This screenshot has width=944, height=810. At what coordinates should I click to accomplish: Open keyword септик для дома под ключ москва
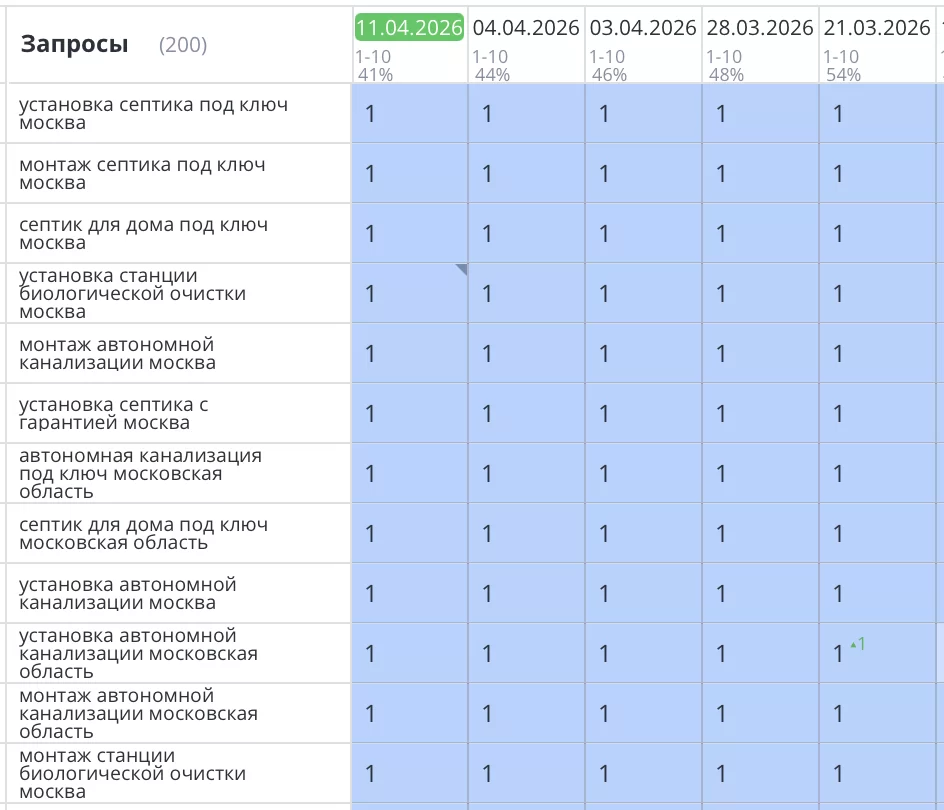coord(150,233)
